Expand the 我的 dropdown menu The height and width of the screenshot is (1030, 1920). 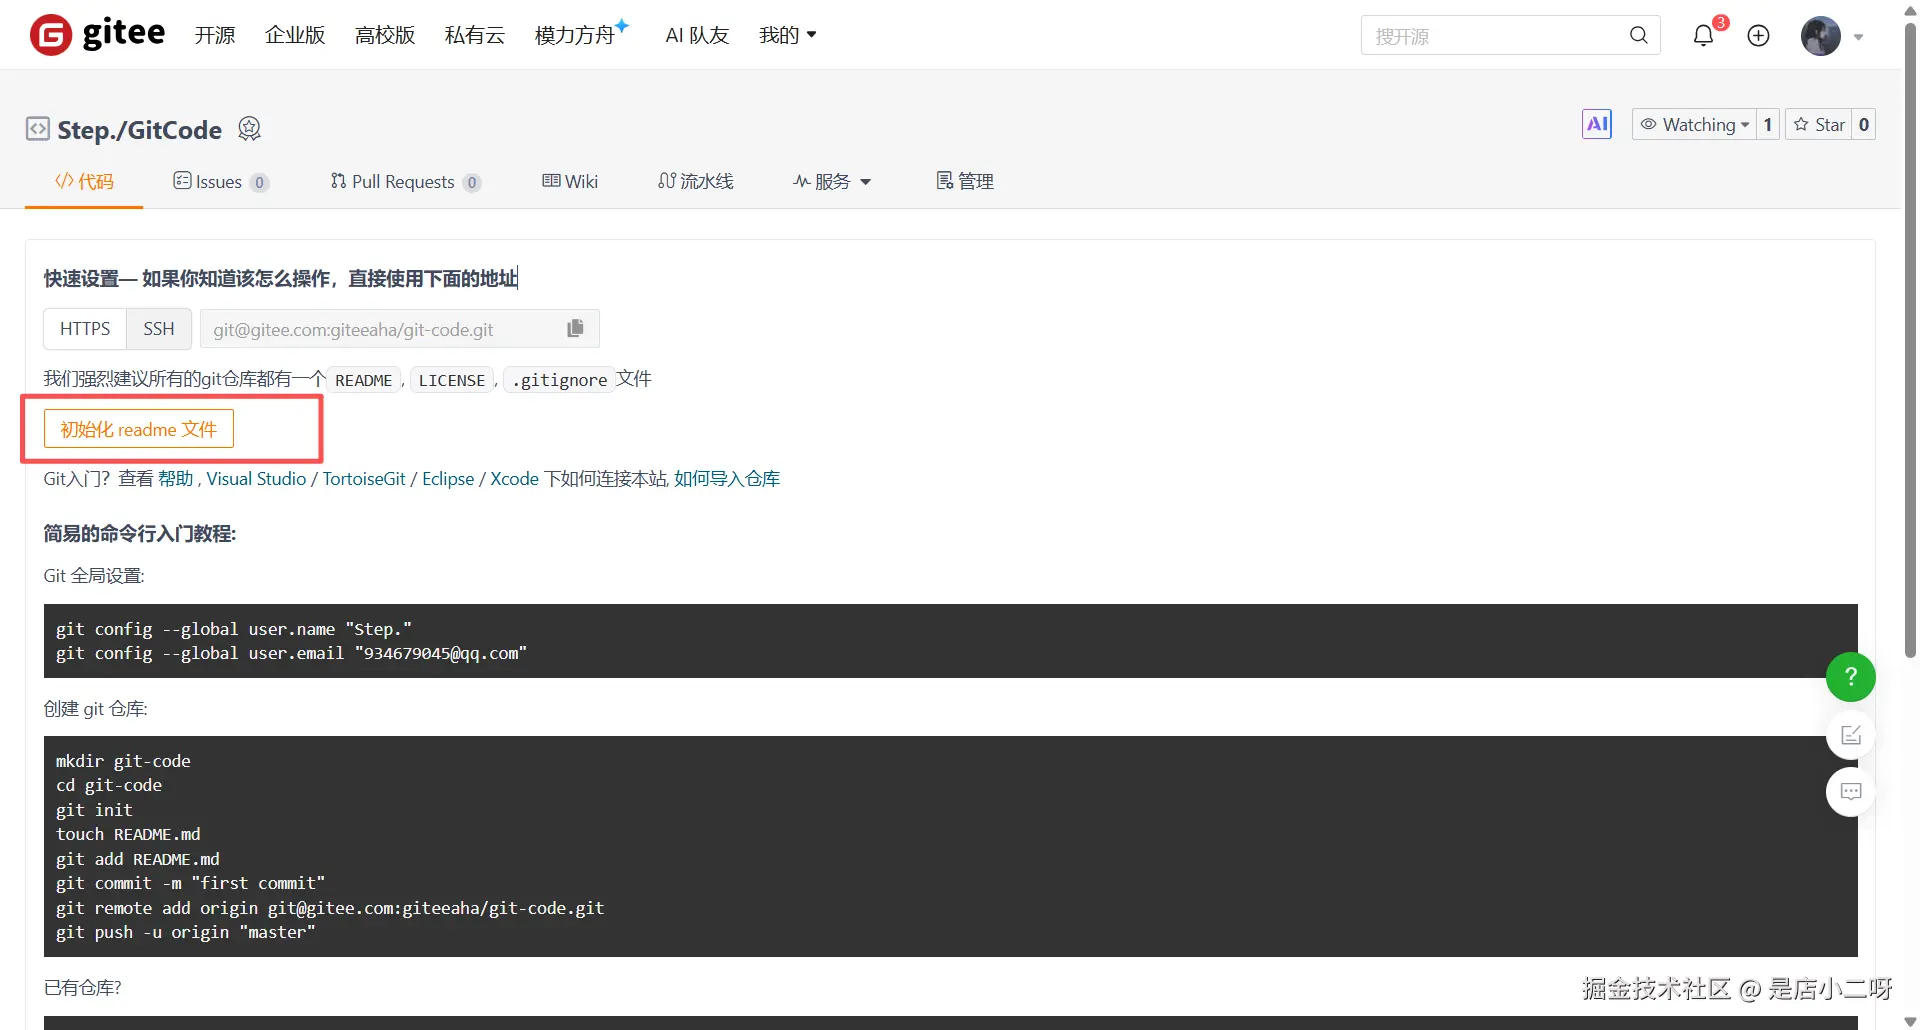click(x=788, y=35)
